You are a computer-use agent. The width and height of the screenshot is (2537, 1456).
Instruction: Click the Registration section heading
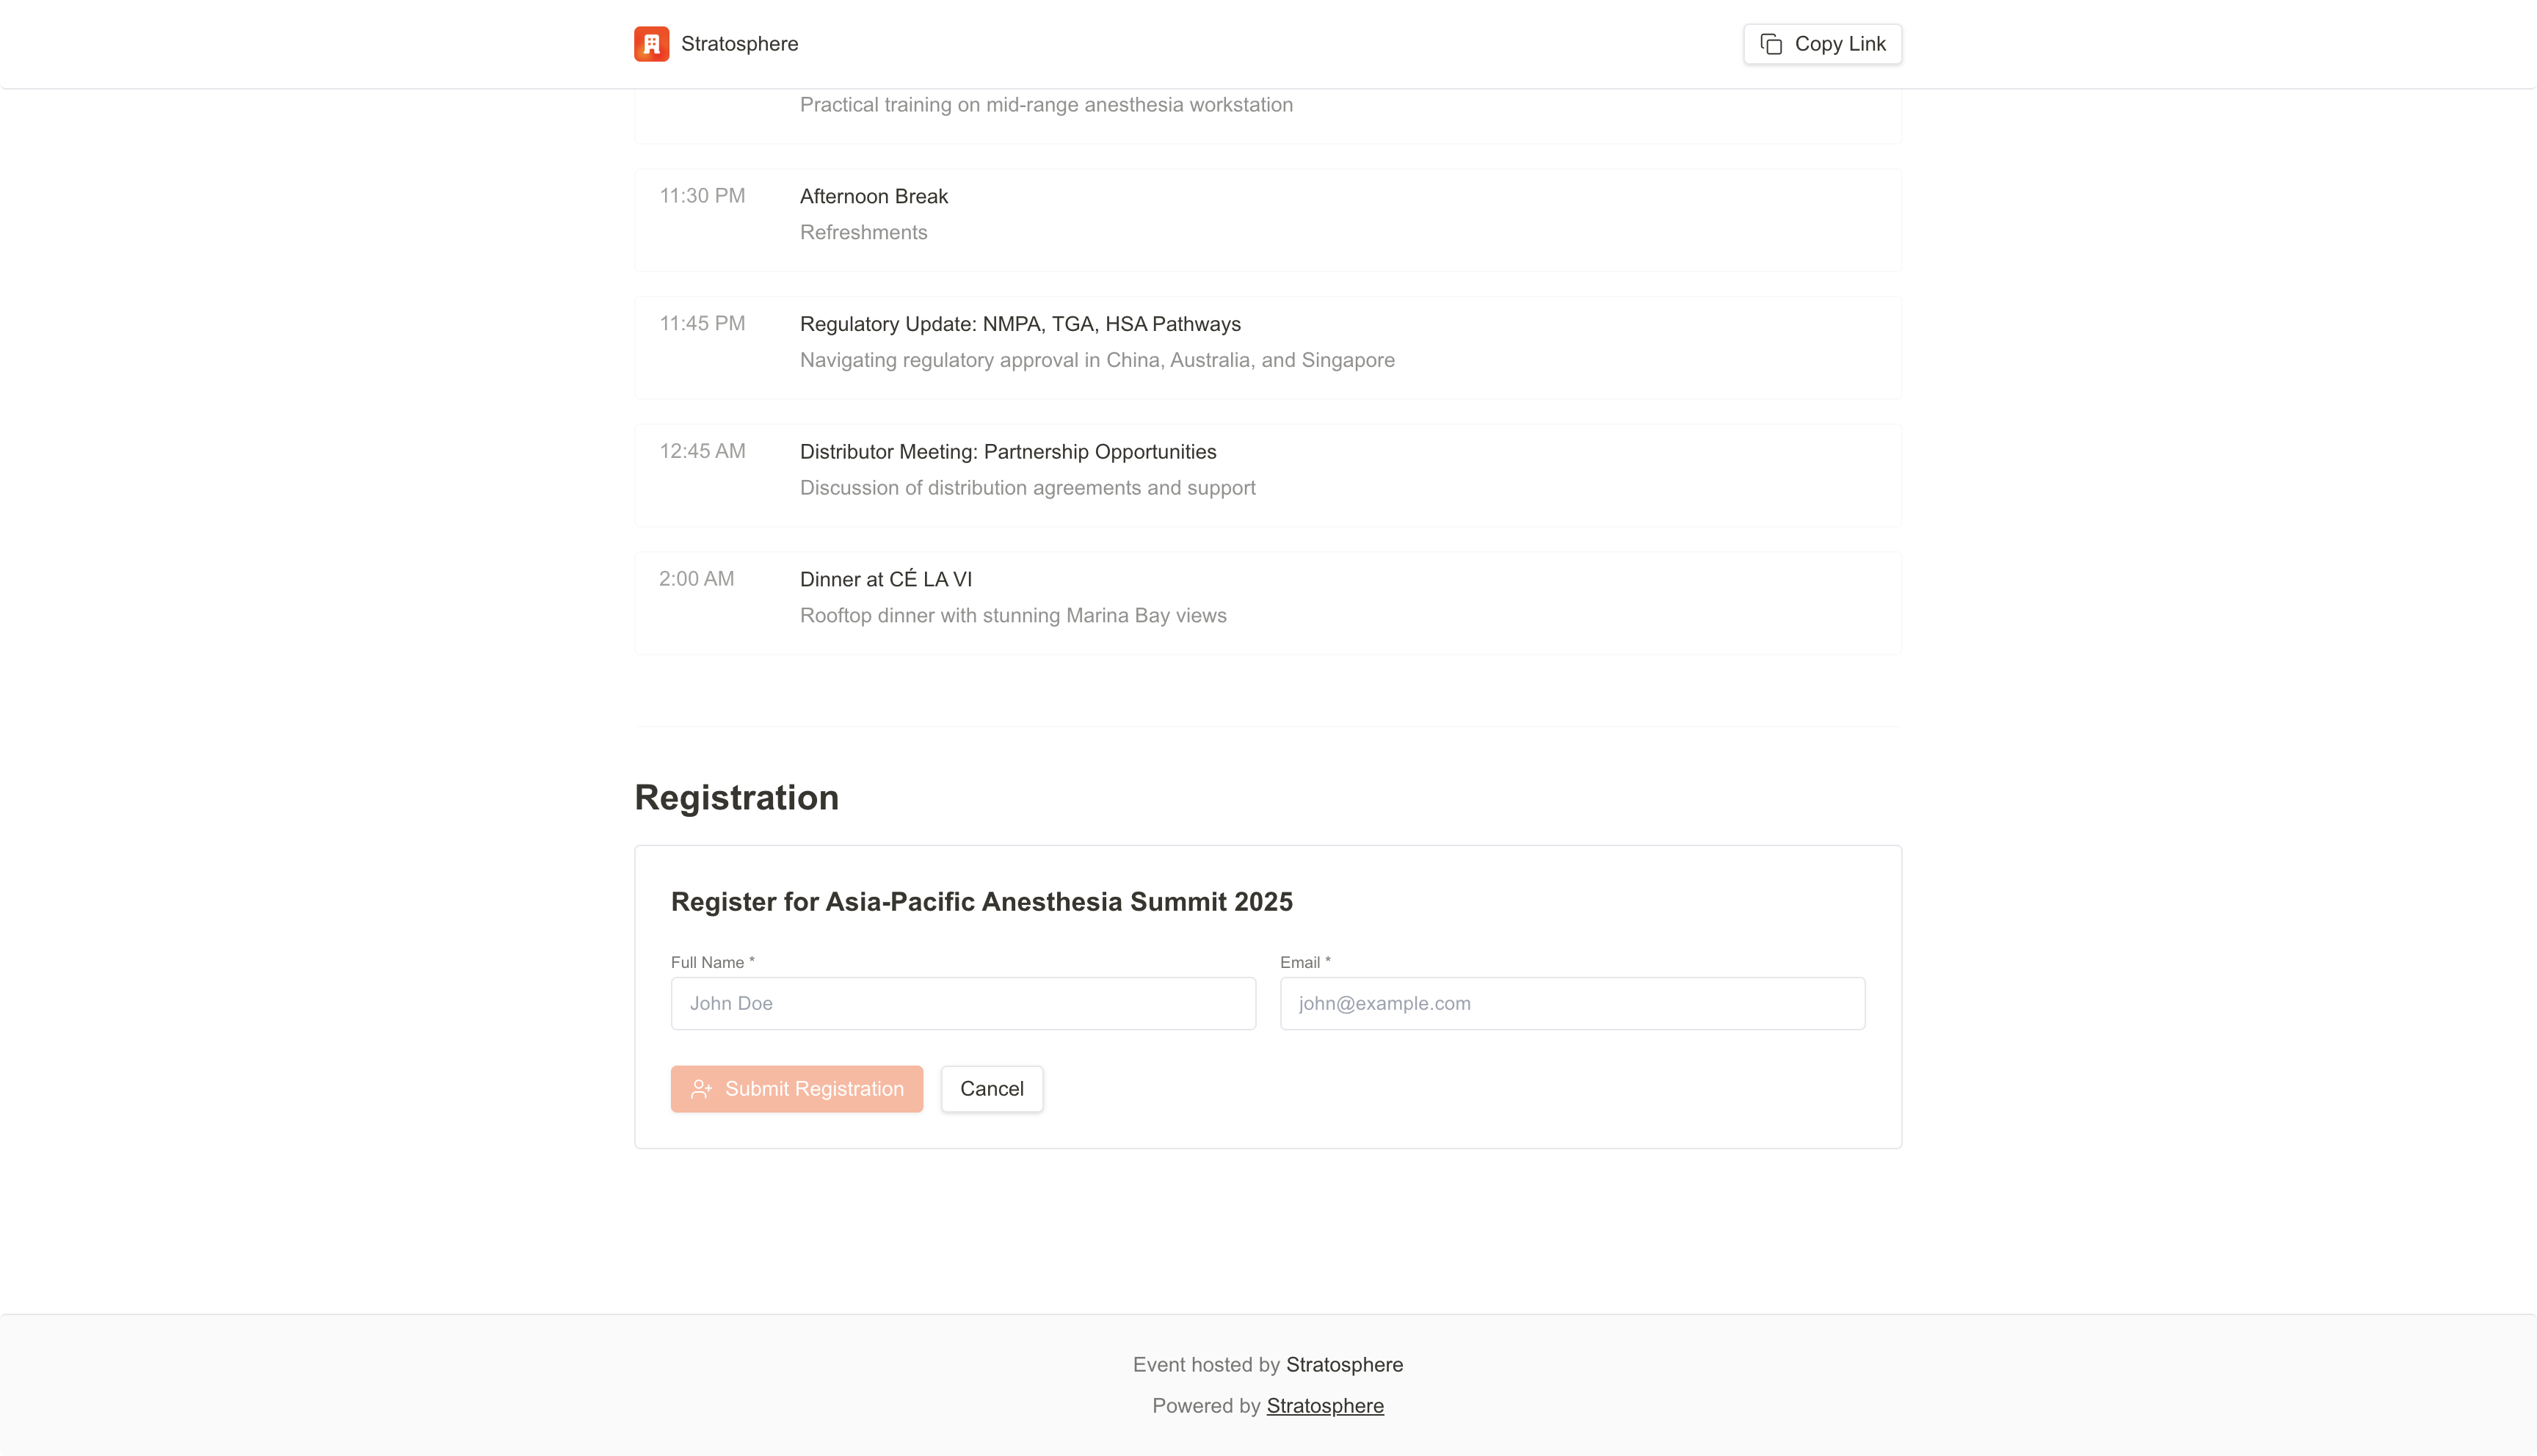[x=736, y=797]
